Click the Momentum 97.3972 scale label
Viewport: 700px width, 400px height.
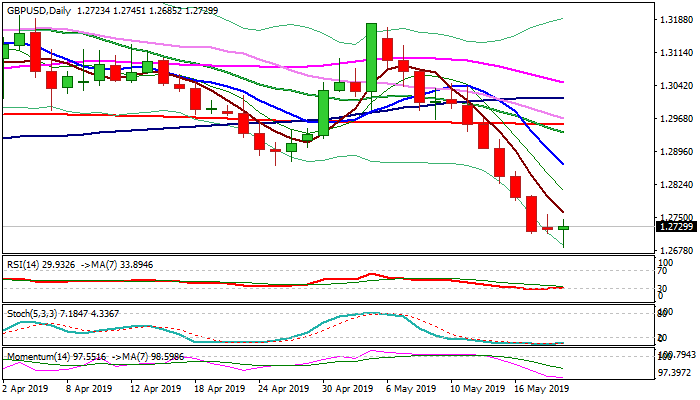point(675,372)
